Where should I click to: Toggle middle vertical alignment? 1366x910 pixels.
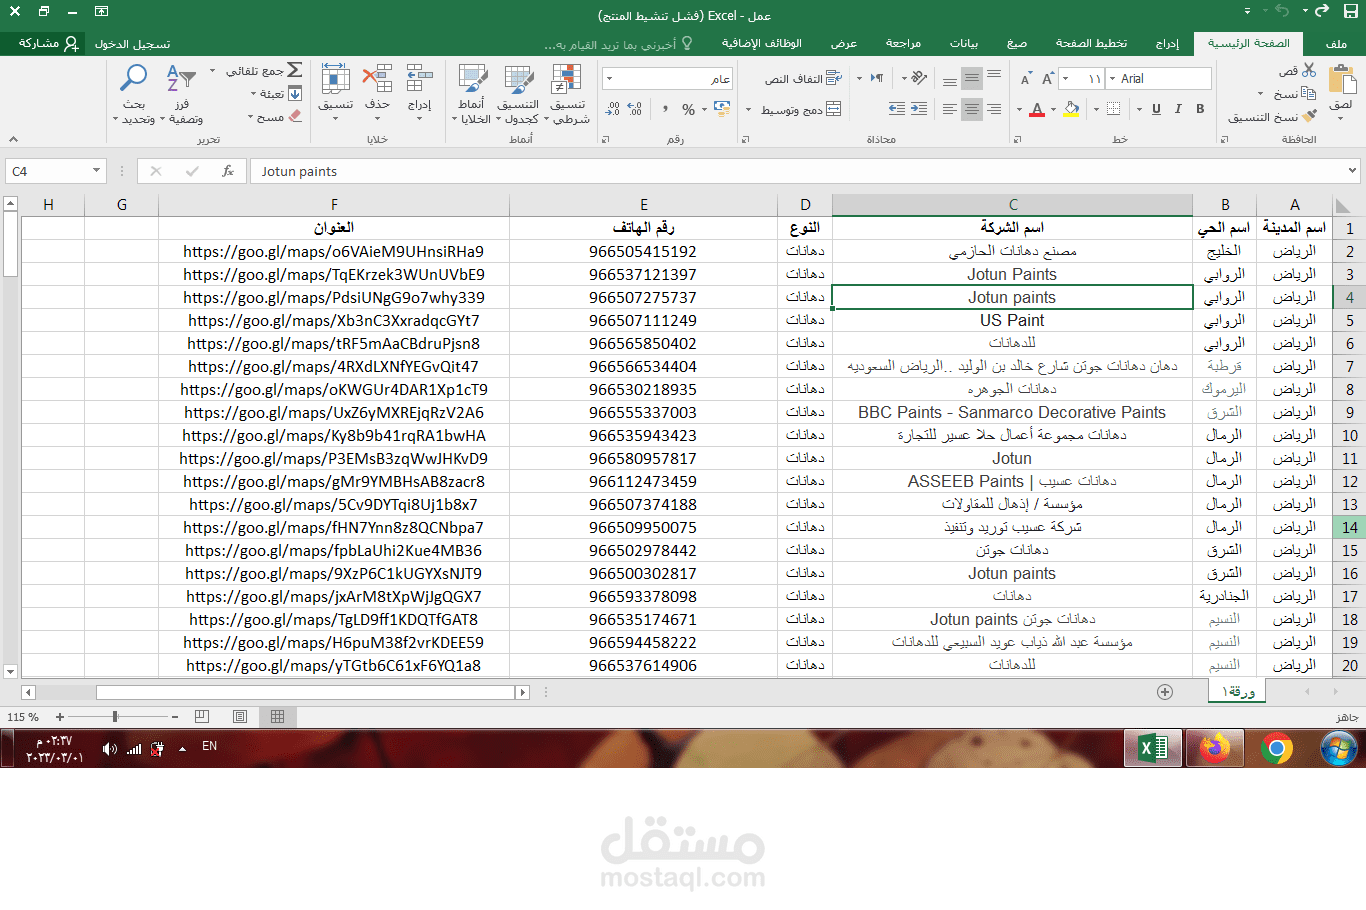tap(972, 78)
